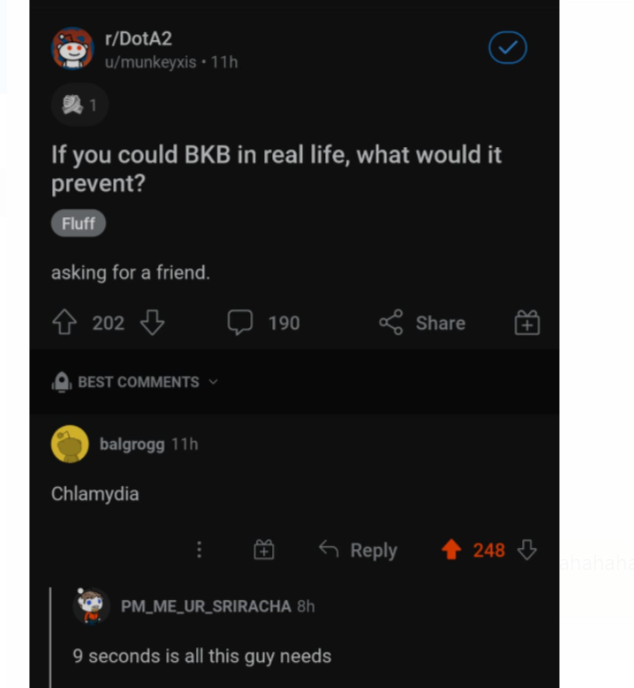
Task: Click the r/DotA2 subreddit avatar
Action: [x=72, y=48]
